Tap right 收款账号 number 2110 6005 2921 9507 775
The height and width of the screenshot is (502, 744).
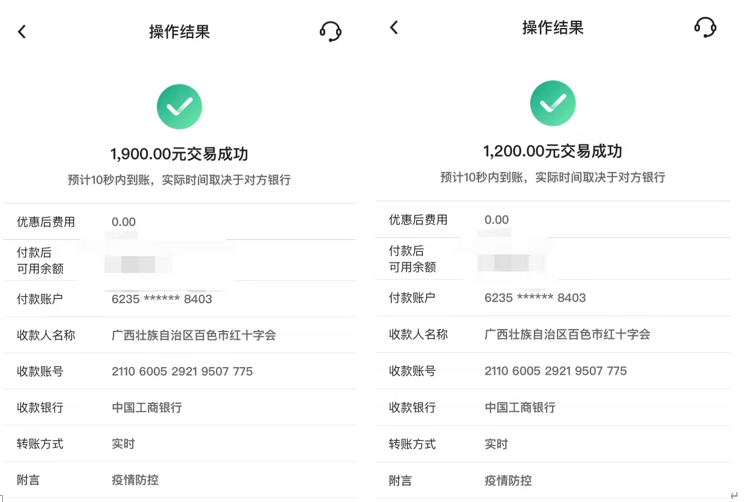tap(556, 371)
